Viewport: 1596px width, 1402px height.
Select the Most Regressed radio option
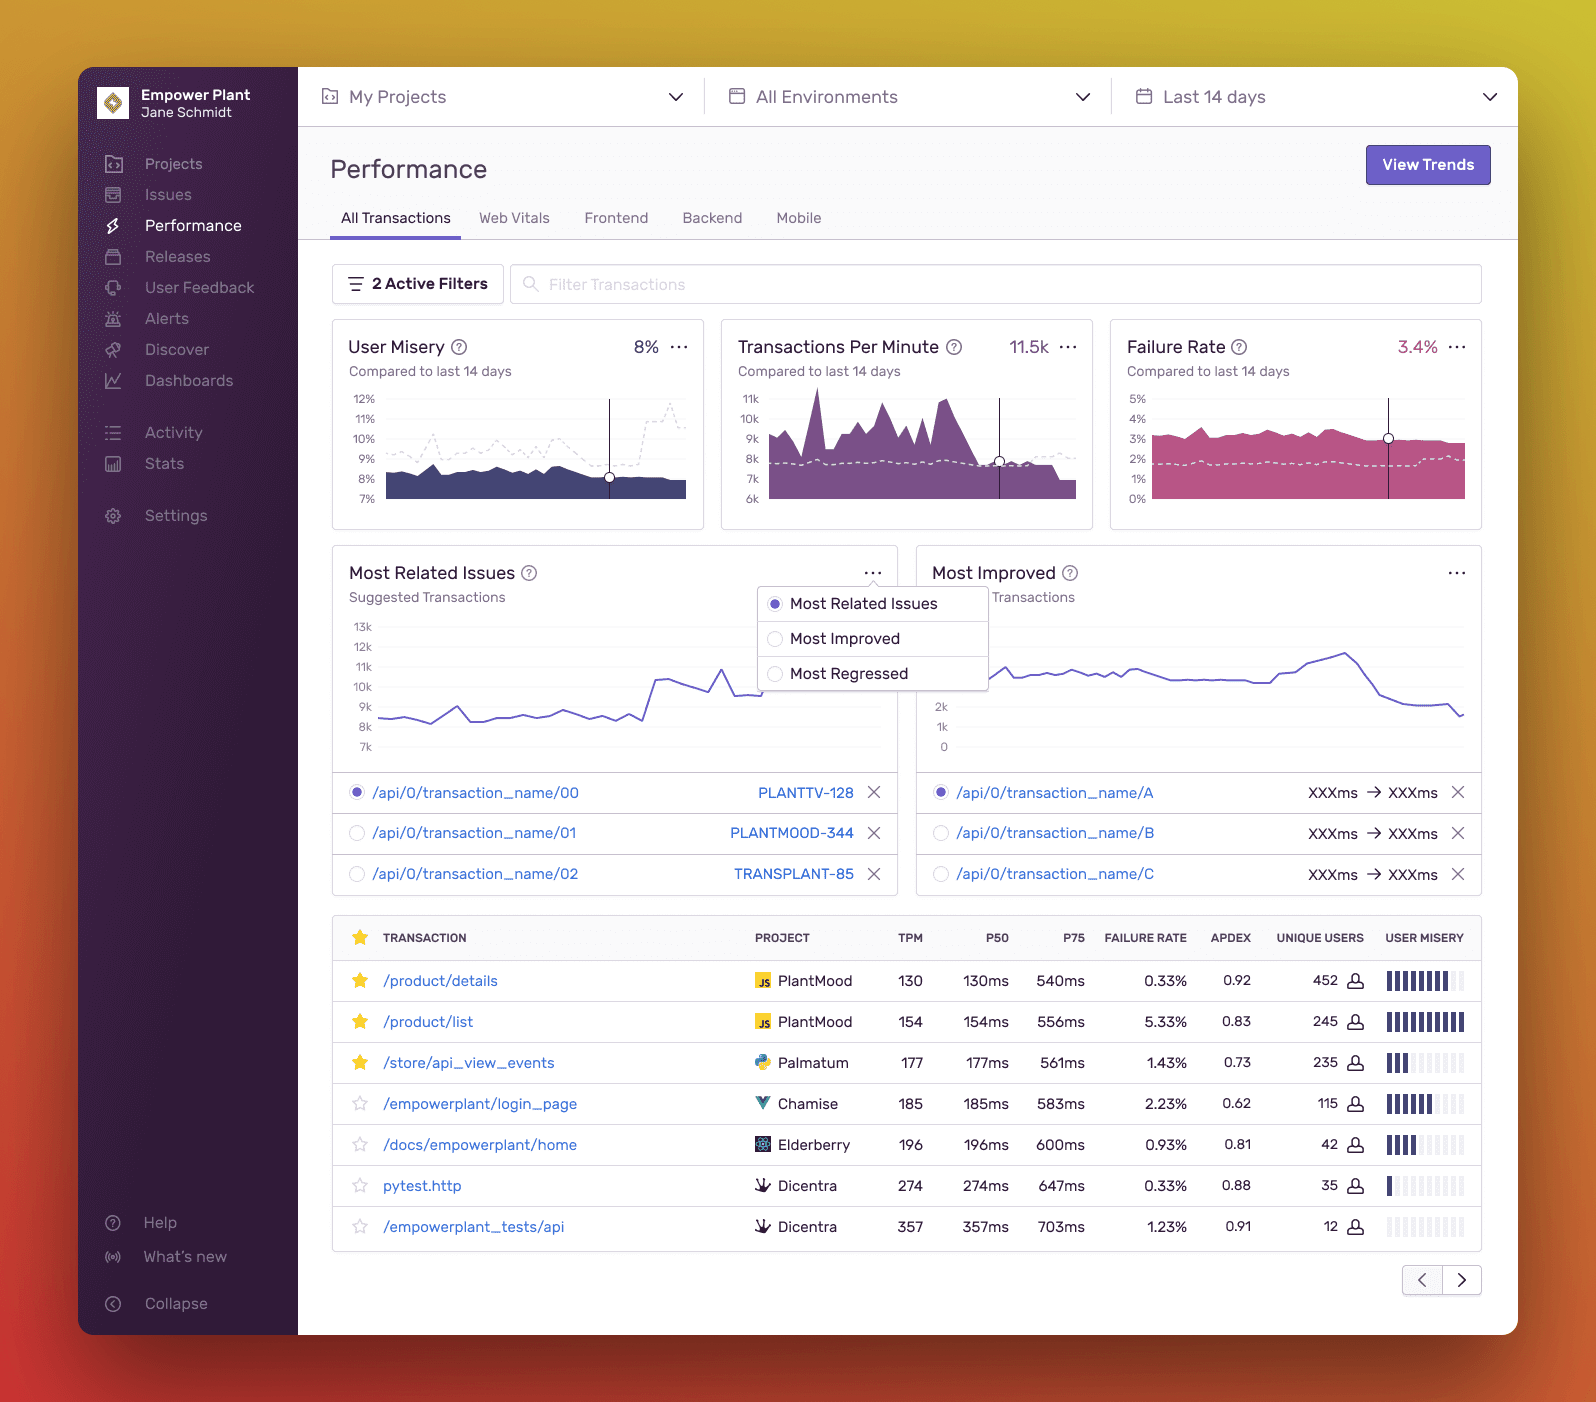tap(775, 674)
